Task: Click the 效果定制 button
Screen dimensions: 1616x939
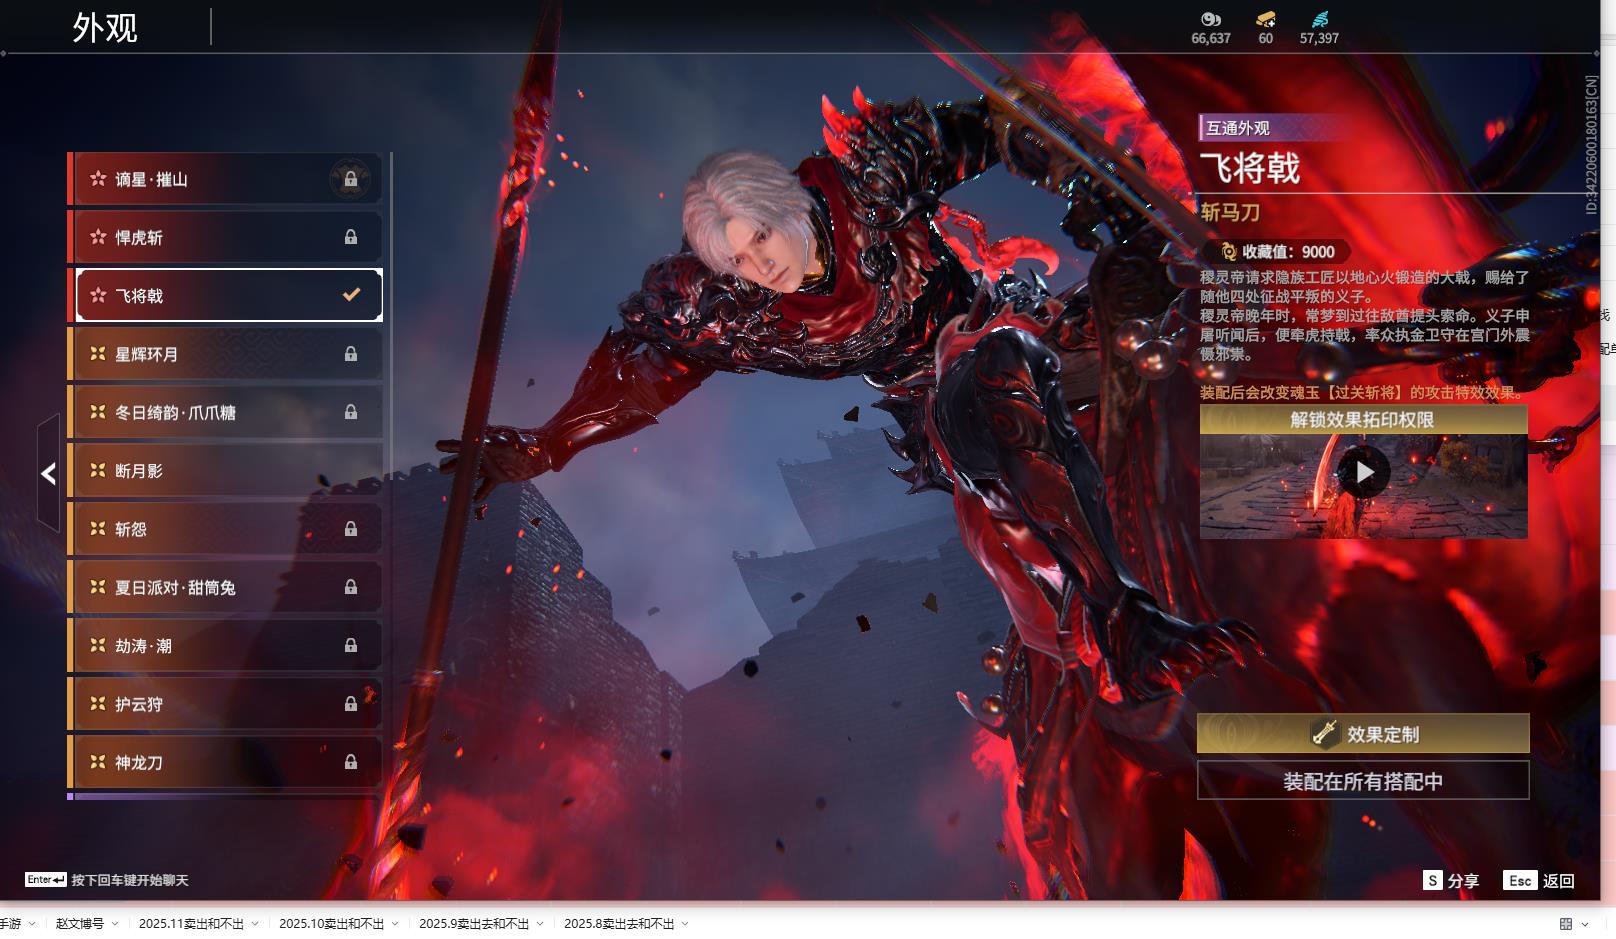Action: coord(1363,734)
